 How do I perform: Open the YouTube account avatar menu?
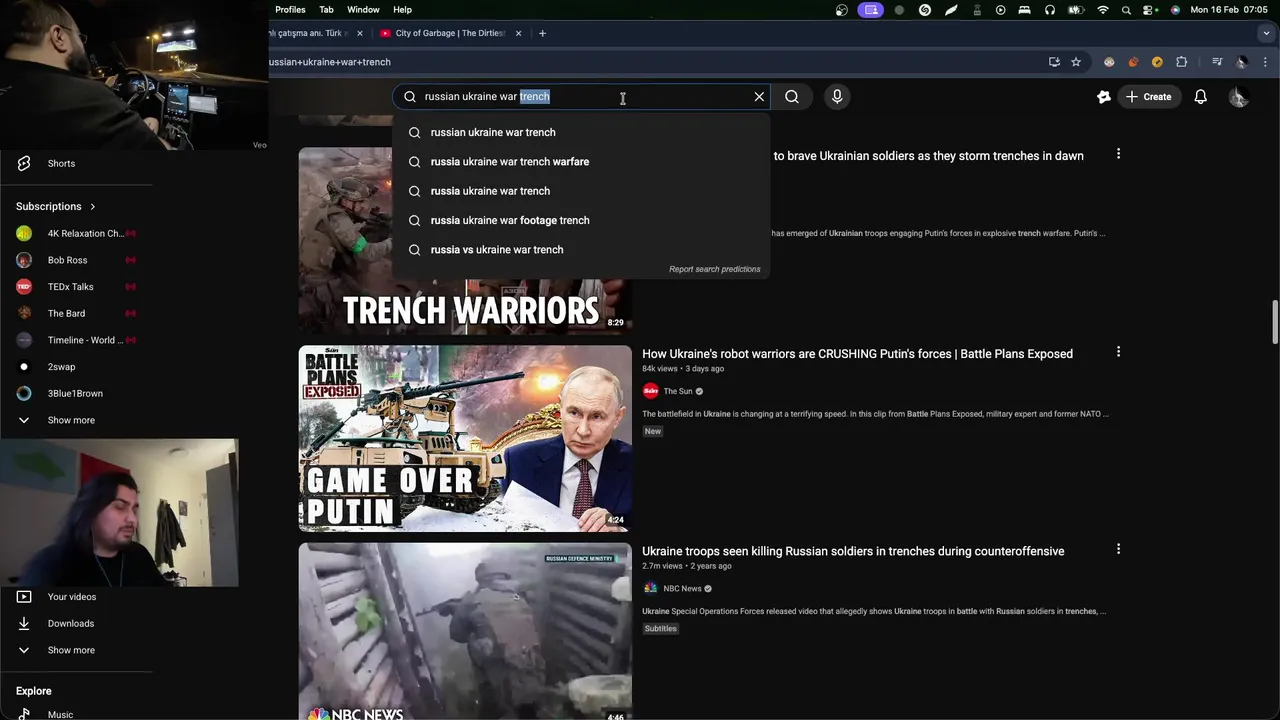click(1238, 97)
